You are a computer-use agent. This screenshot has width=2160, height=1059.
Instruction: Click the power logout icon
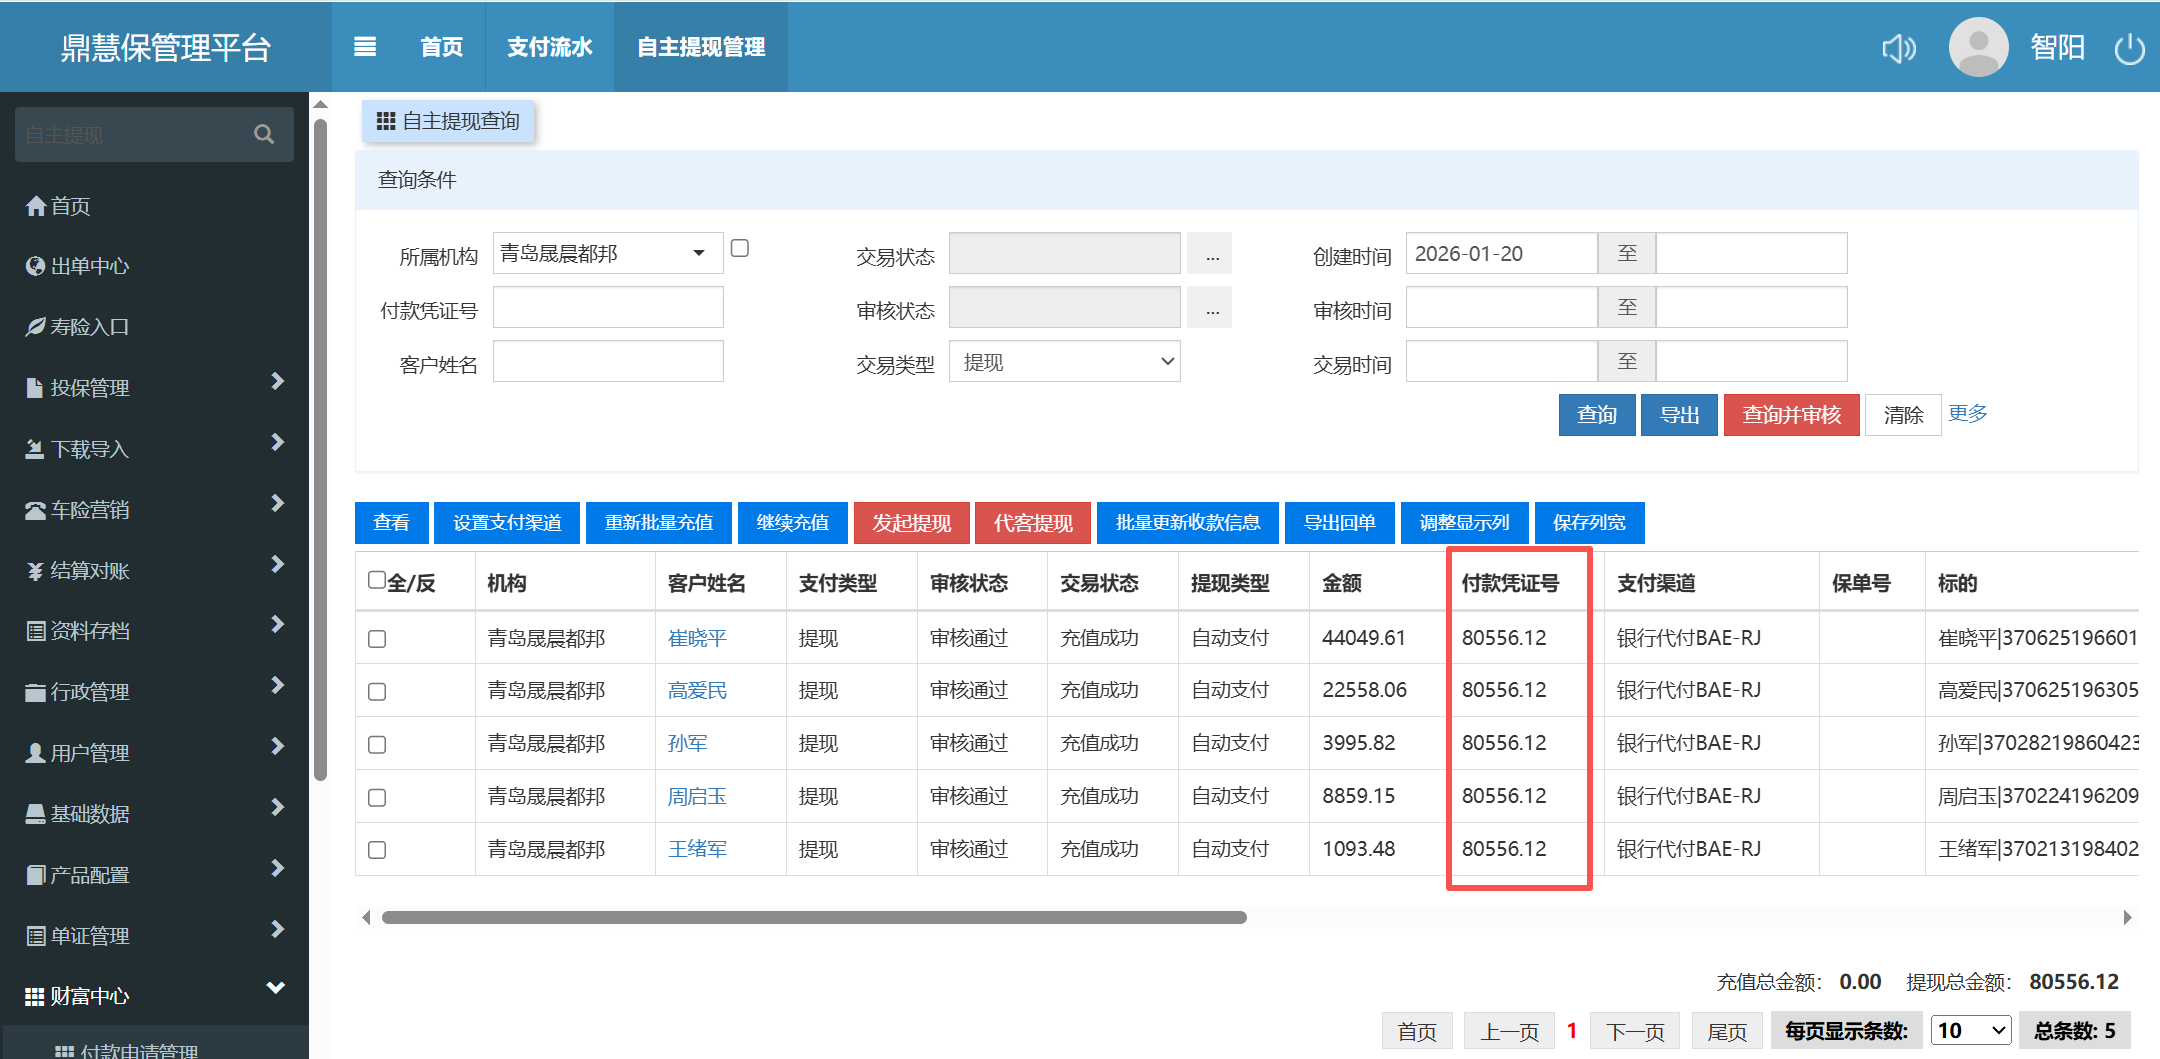click(x=2128, y=48)
